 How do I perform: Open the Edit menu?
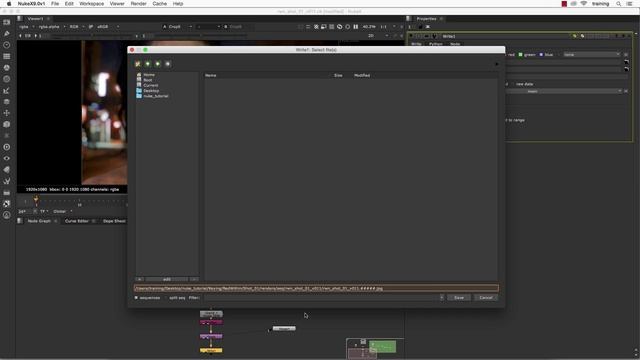tap(69, 4)
